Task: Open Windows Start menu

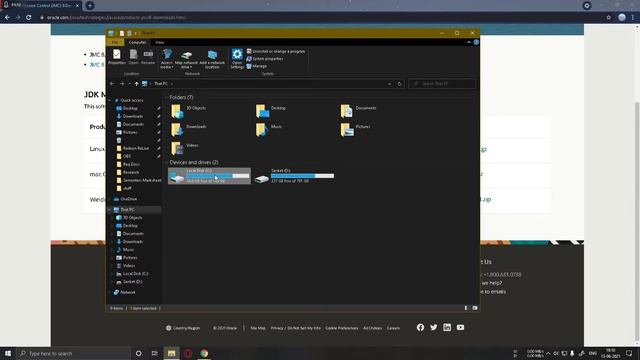Action: pos(8,353)
